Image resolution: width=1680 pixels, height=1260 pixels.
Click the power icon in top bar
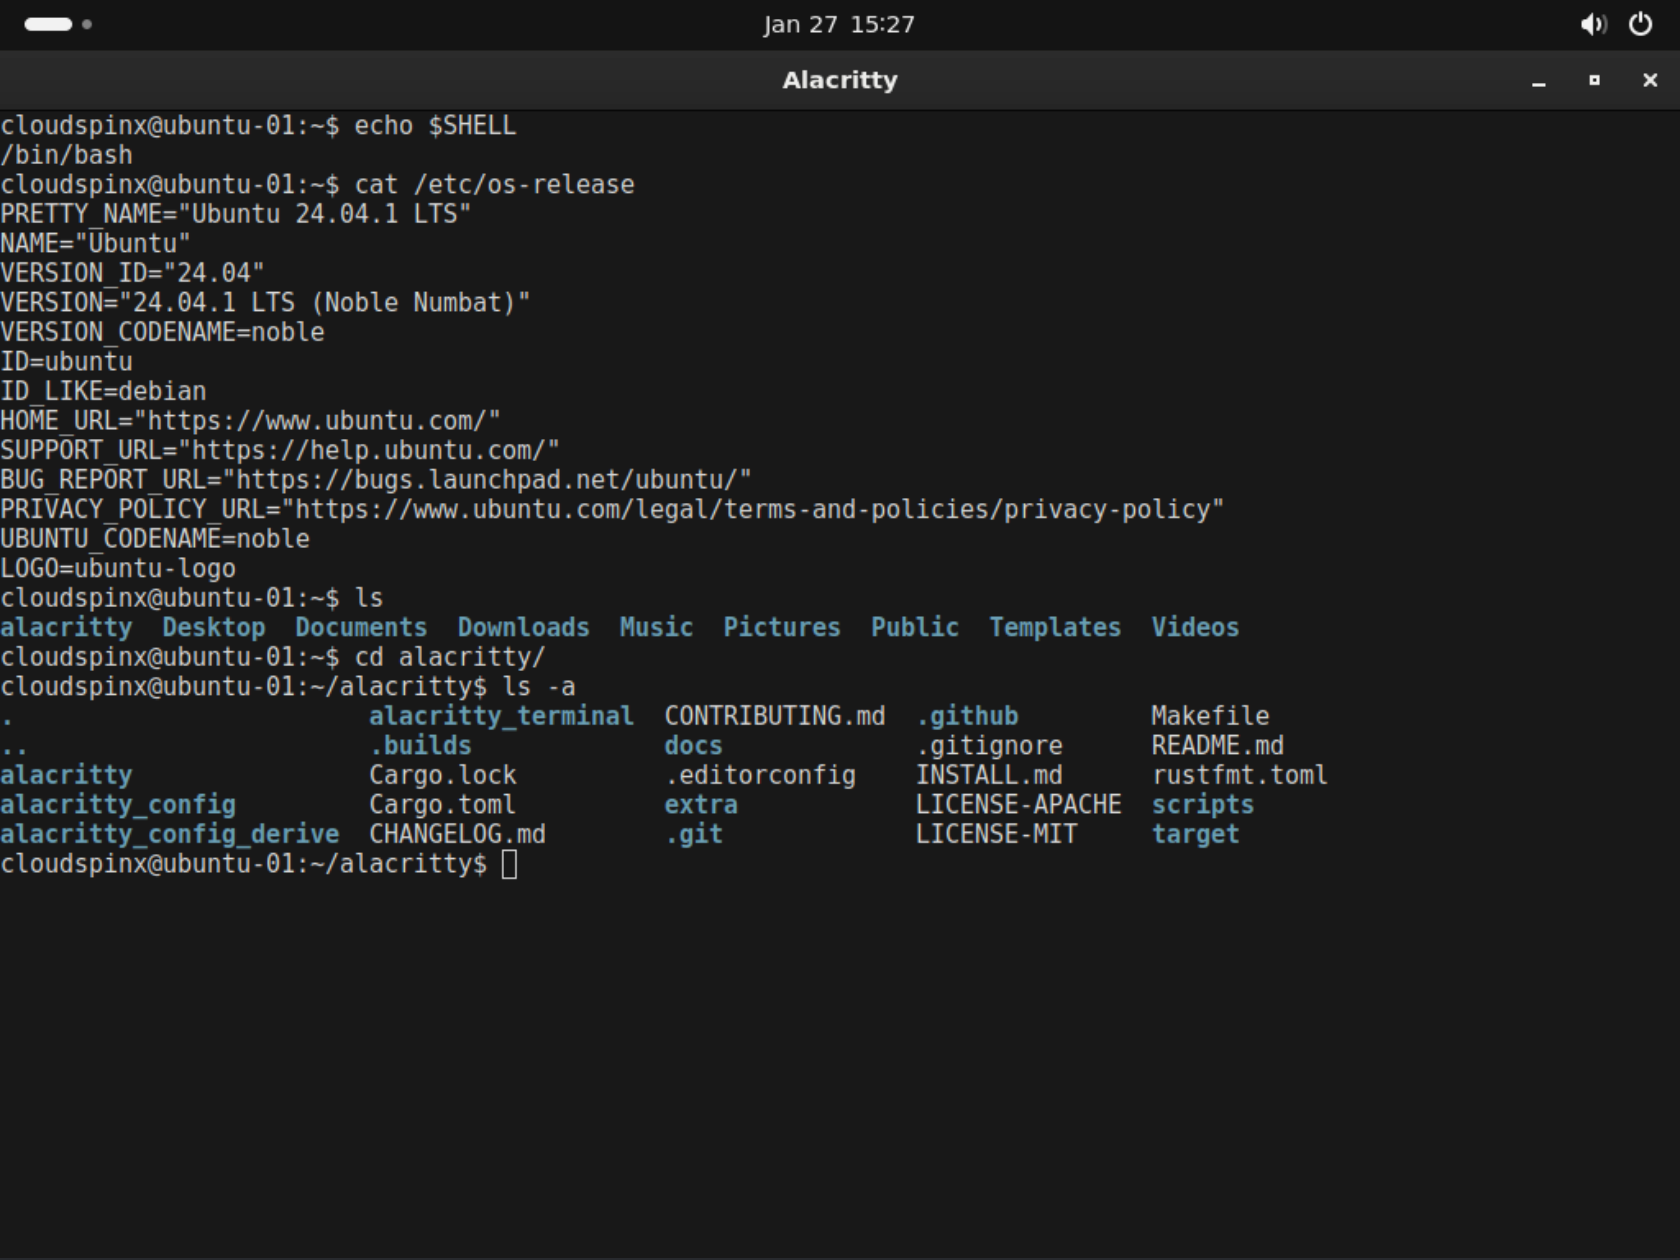[x=1639, y=24]
